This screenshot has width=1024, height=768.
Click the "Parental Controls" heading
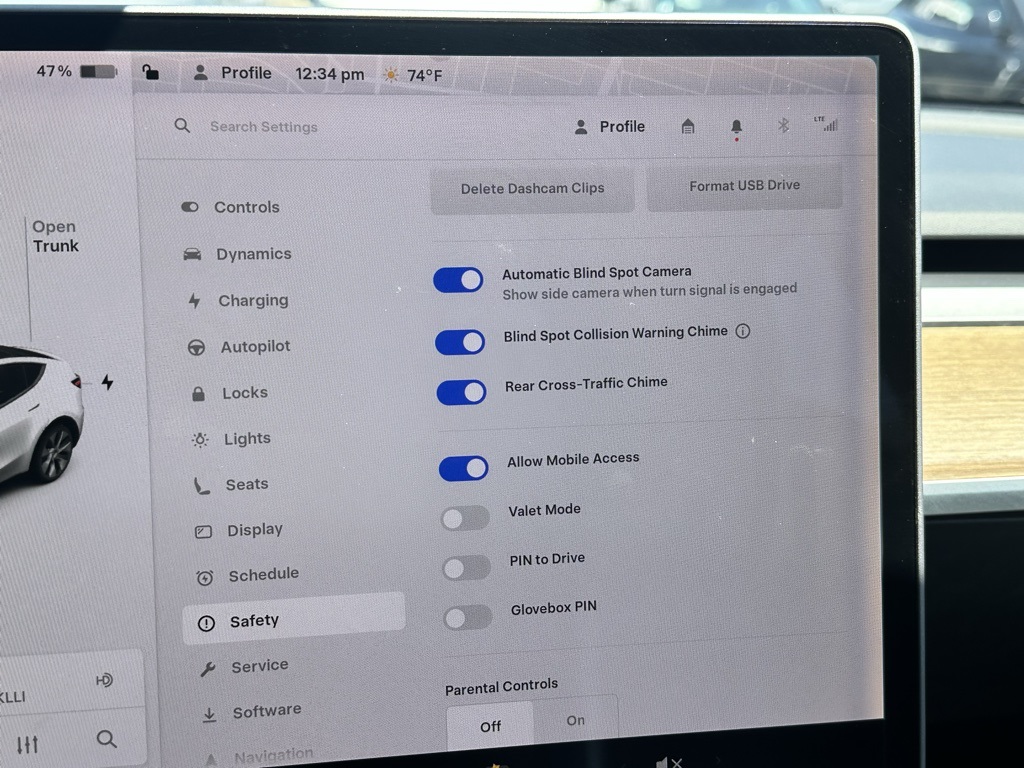(502, 687)
